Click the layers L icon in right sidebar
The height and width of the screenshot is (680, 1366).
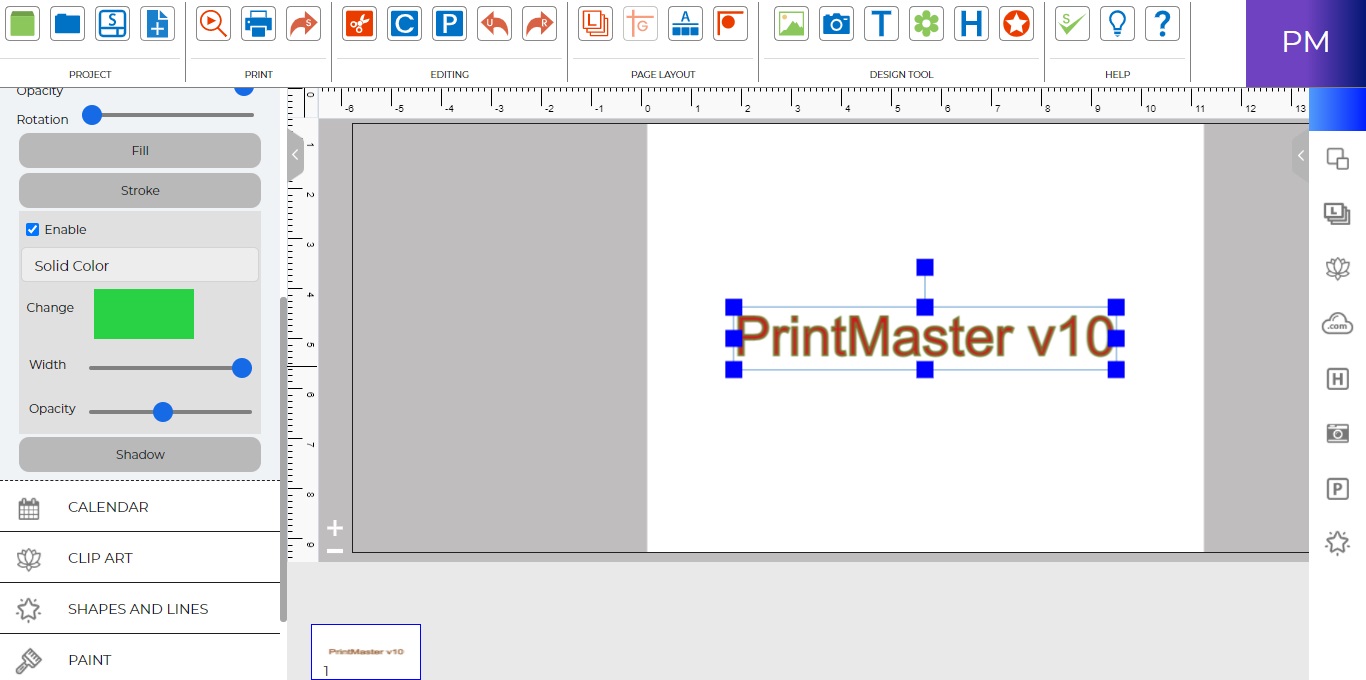coord(1337,213)
